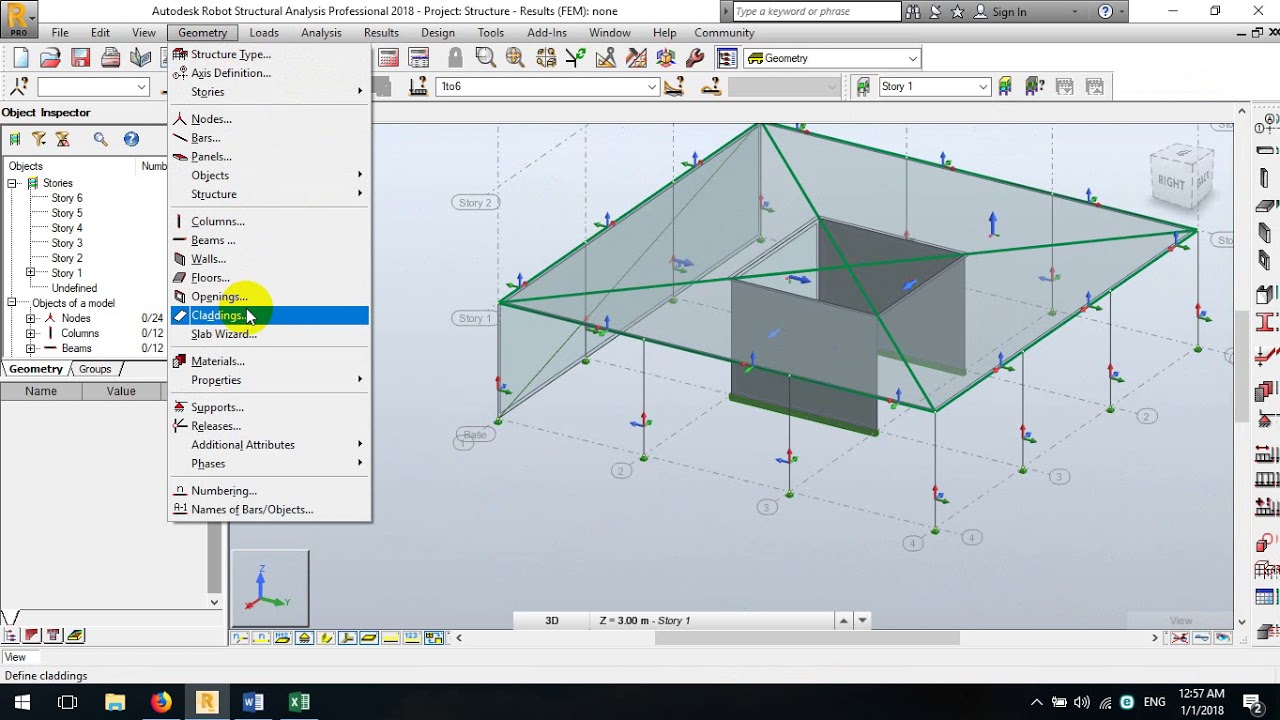Click the Firefox icon on taskbar
Image resolution: width=1280 pixels, height=720 pixels.
click(x=161, y=702)
